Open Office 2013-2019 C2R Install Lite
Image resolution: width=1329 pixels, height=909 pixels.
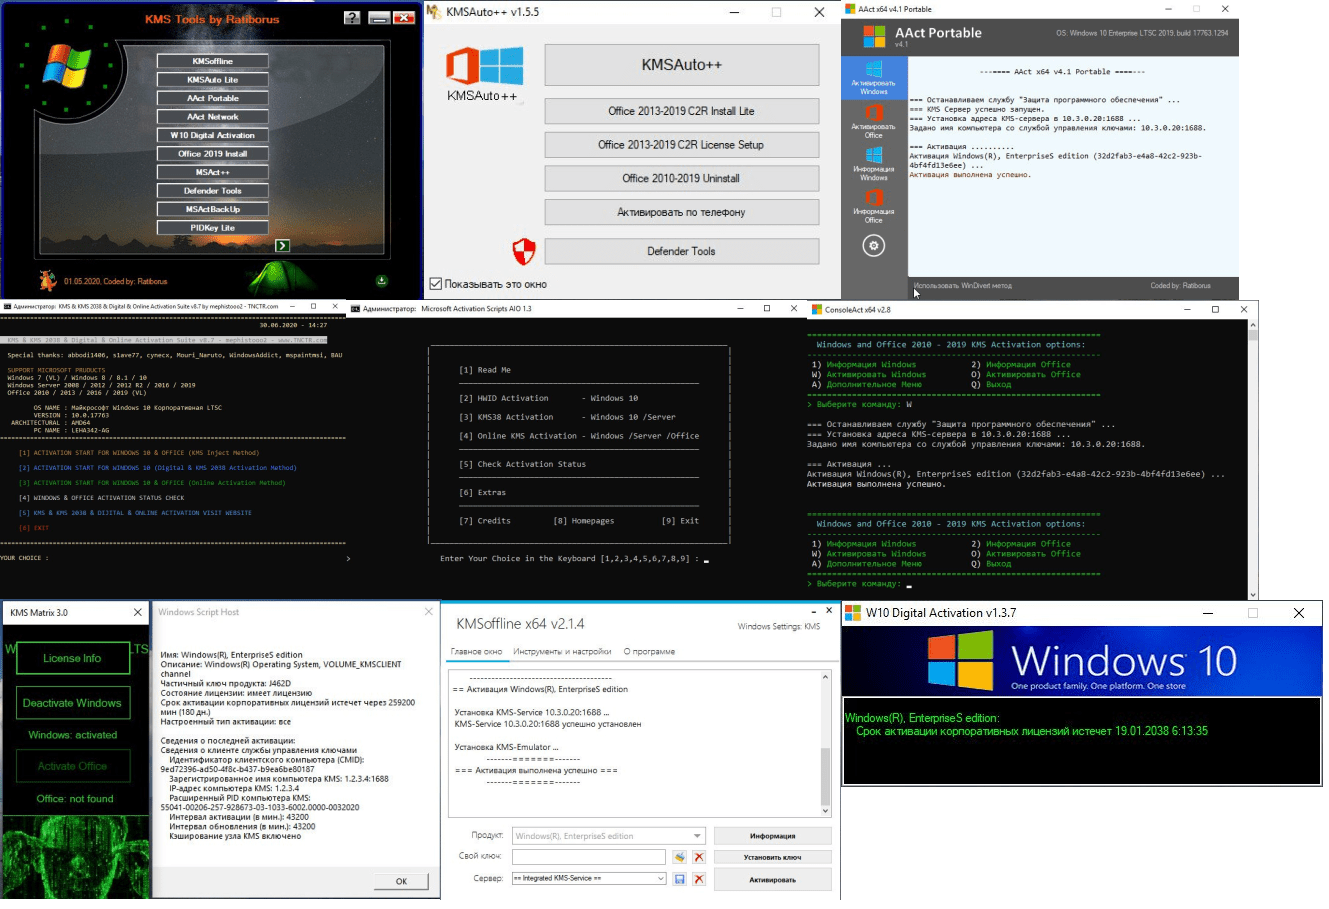point(681,111)
